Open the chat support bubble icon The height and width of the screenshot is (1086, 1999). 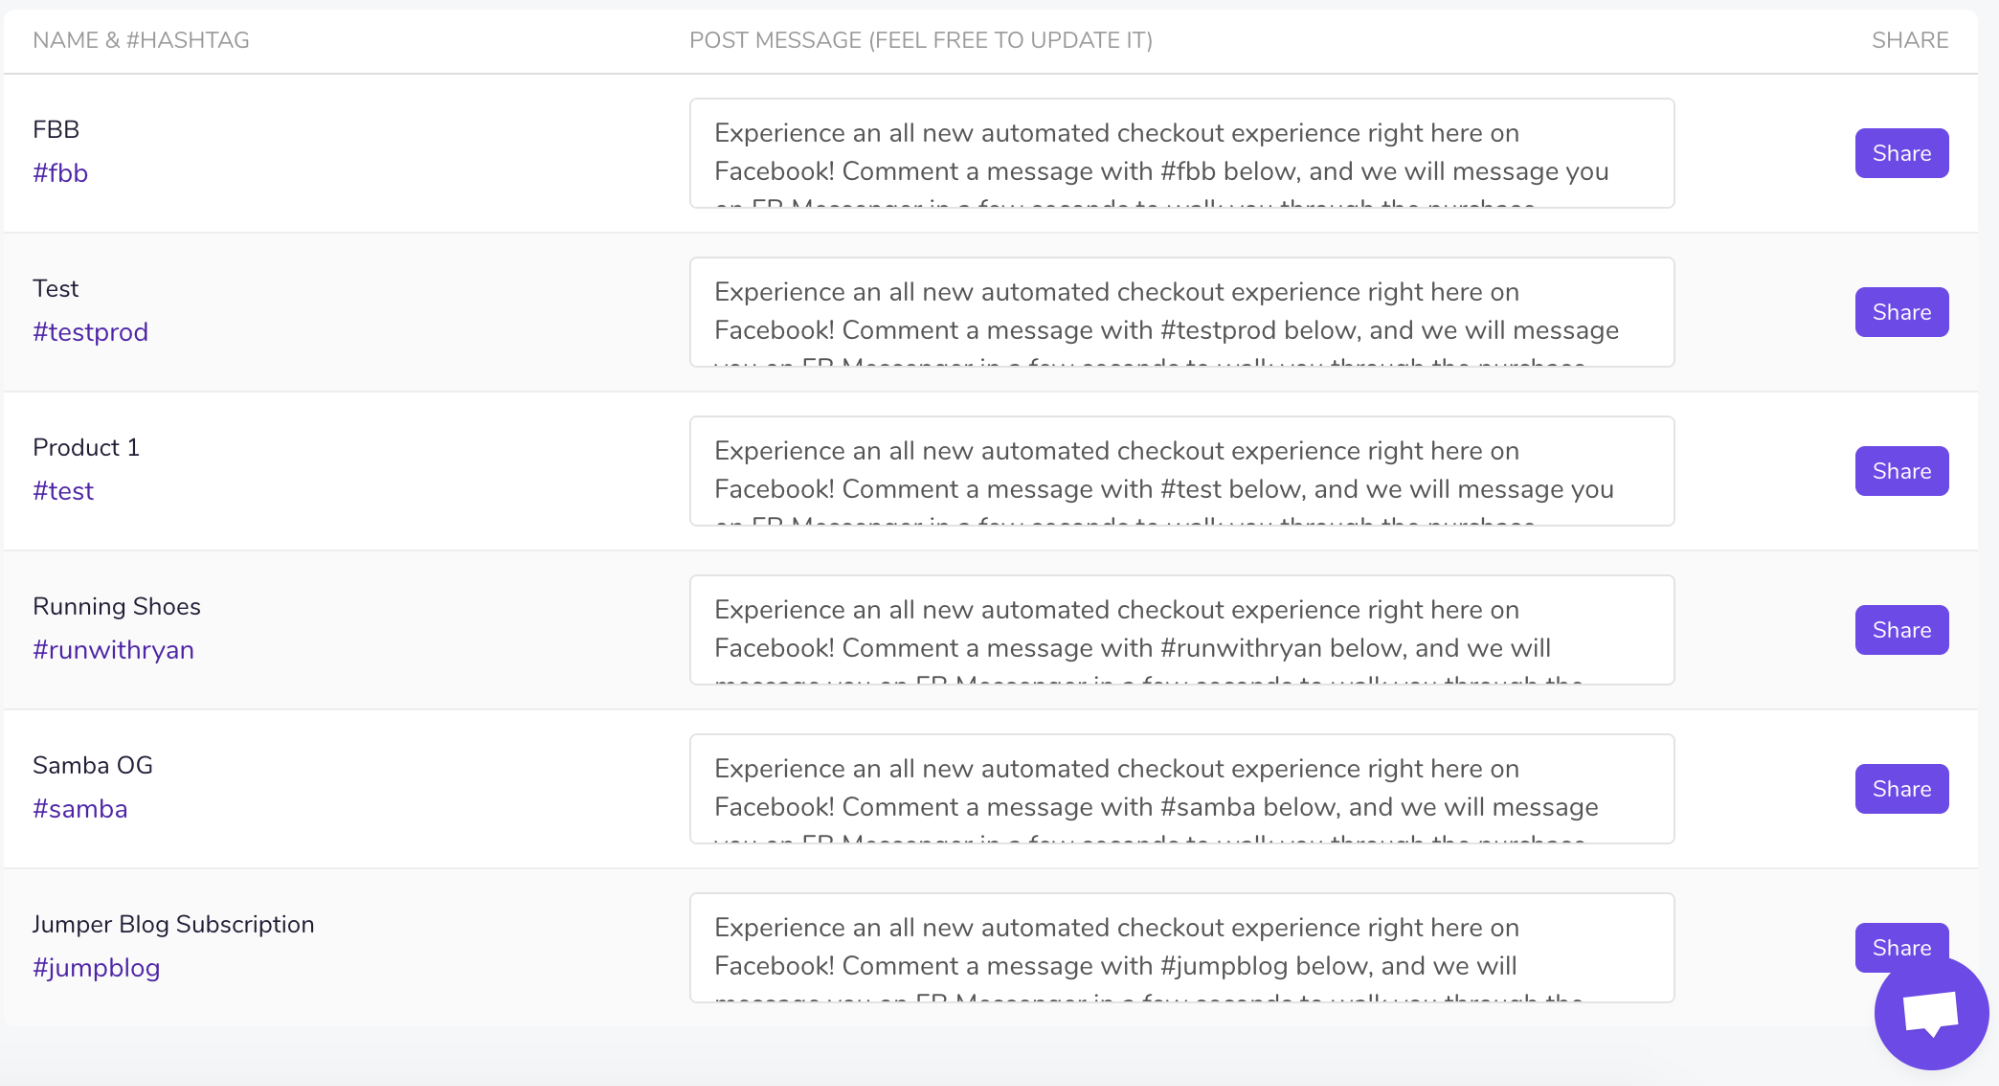pyautogui.click(x=1931, y=1012)
